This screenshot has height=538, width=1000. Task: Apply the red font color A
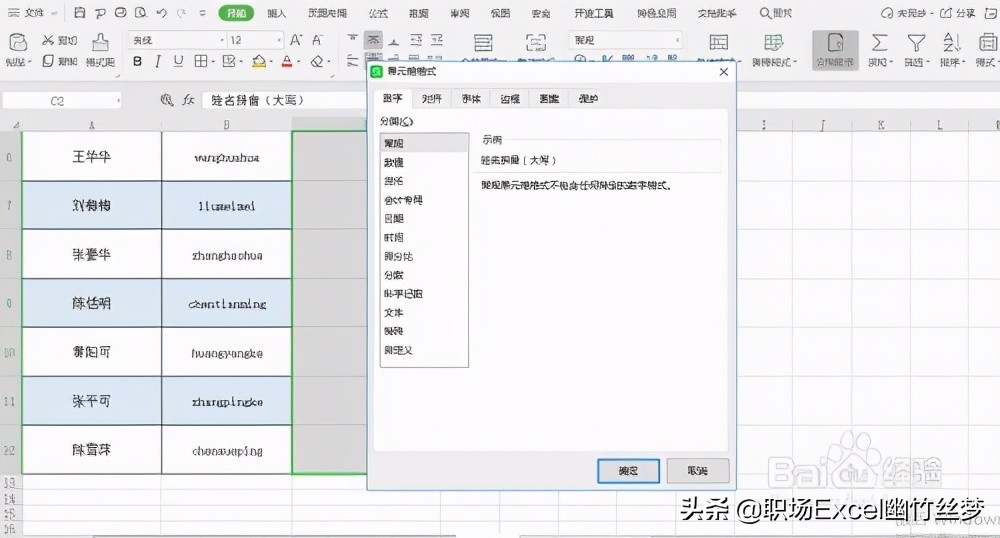tap(287, 61)
